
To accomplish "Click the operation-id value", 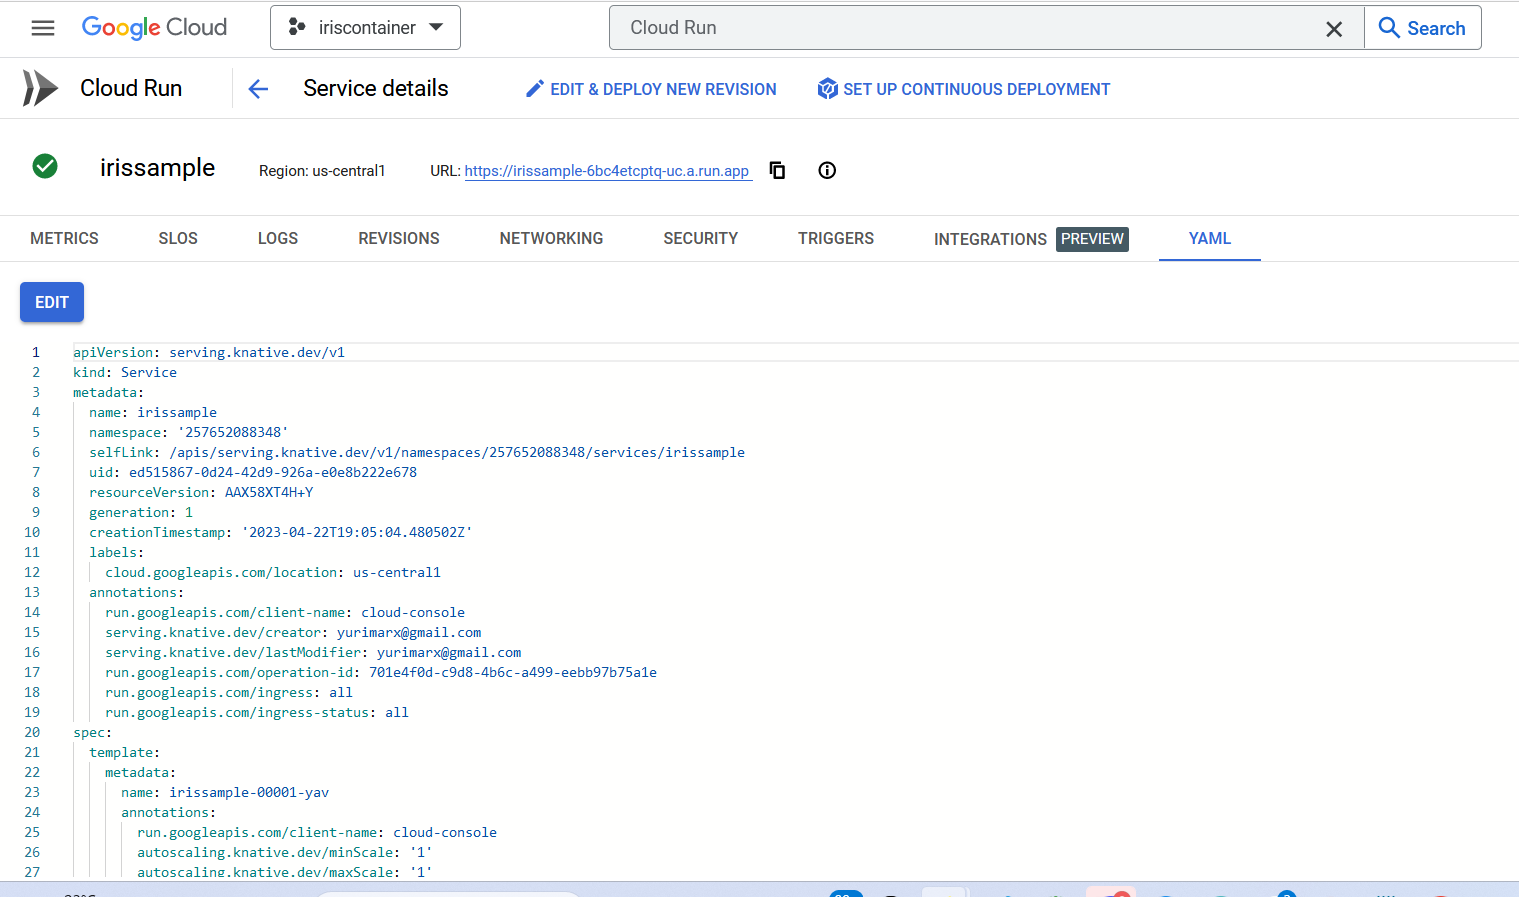I will click(x=513, y=672).
